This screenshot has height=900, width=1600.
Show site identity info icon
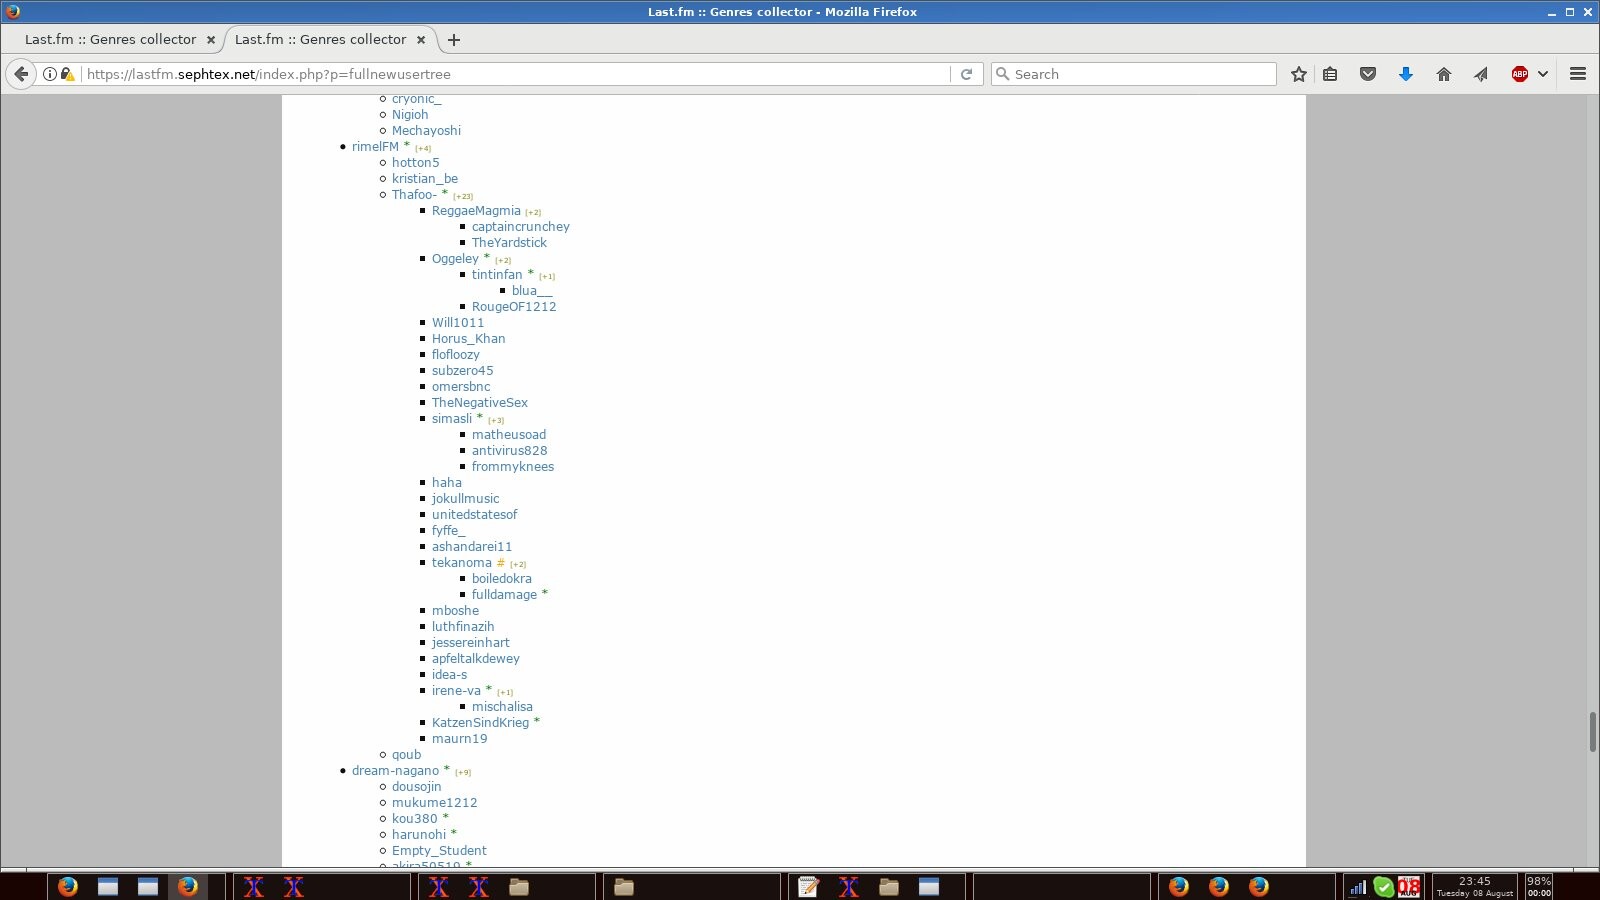pos(49,74)
